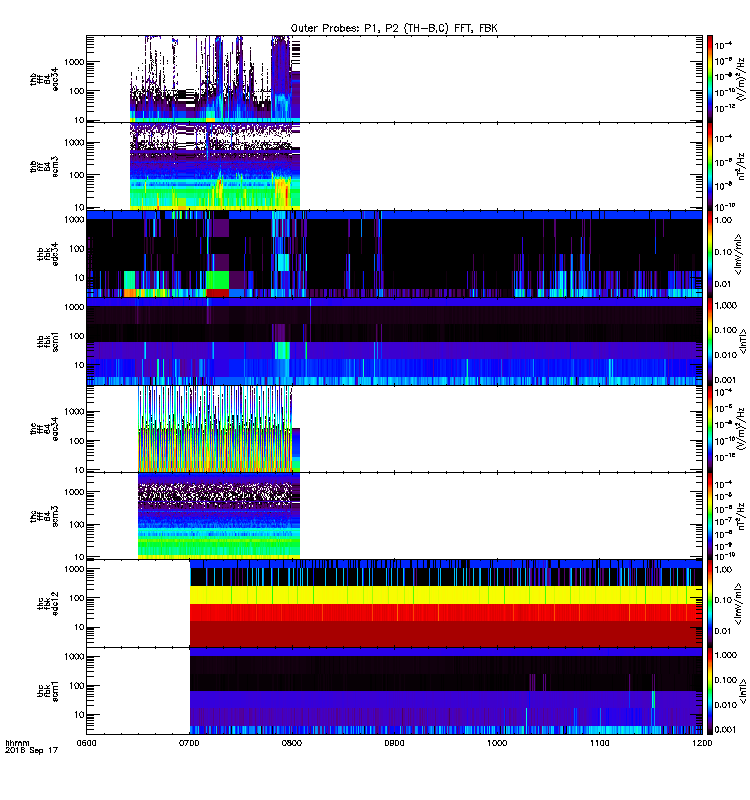Select the thb fbk edc34 panel label
This screenshot has width=750, height=800.
(47, 254)
